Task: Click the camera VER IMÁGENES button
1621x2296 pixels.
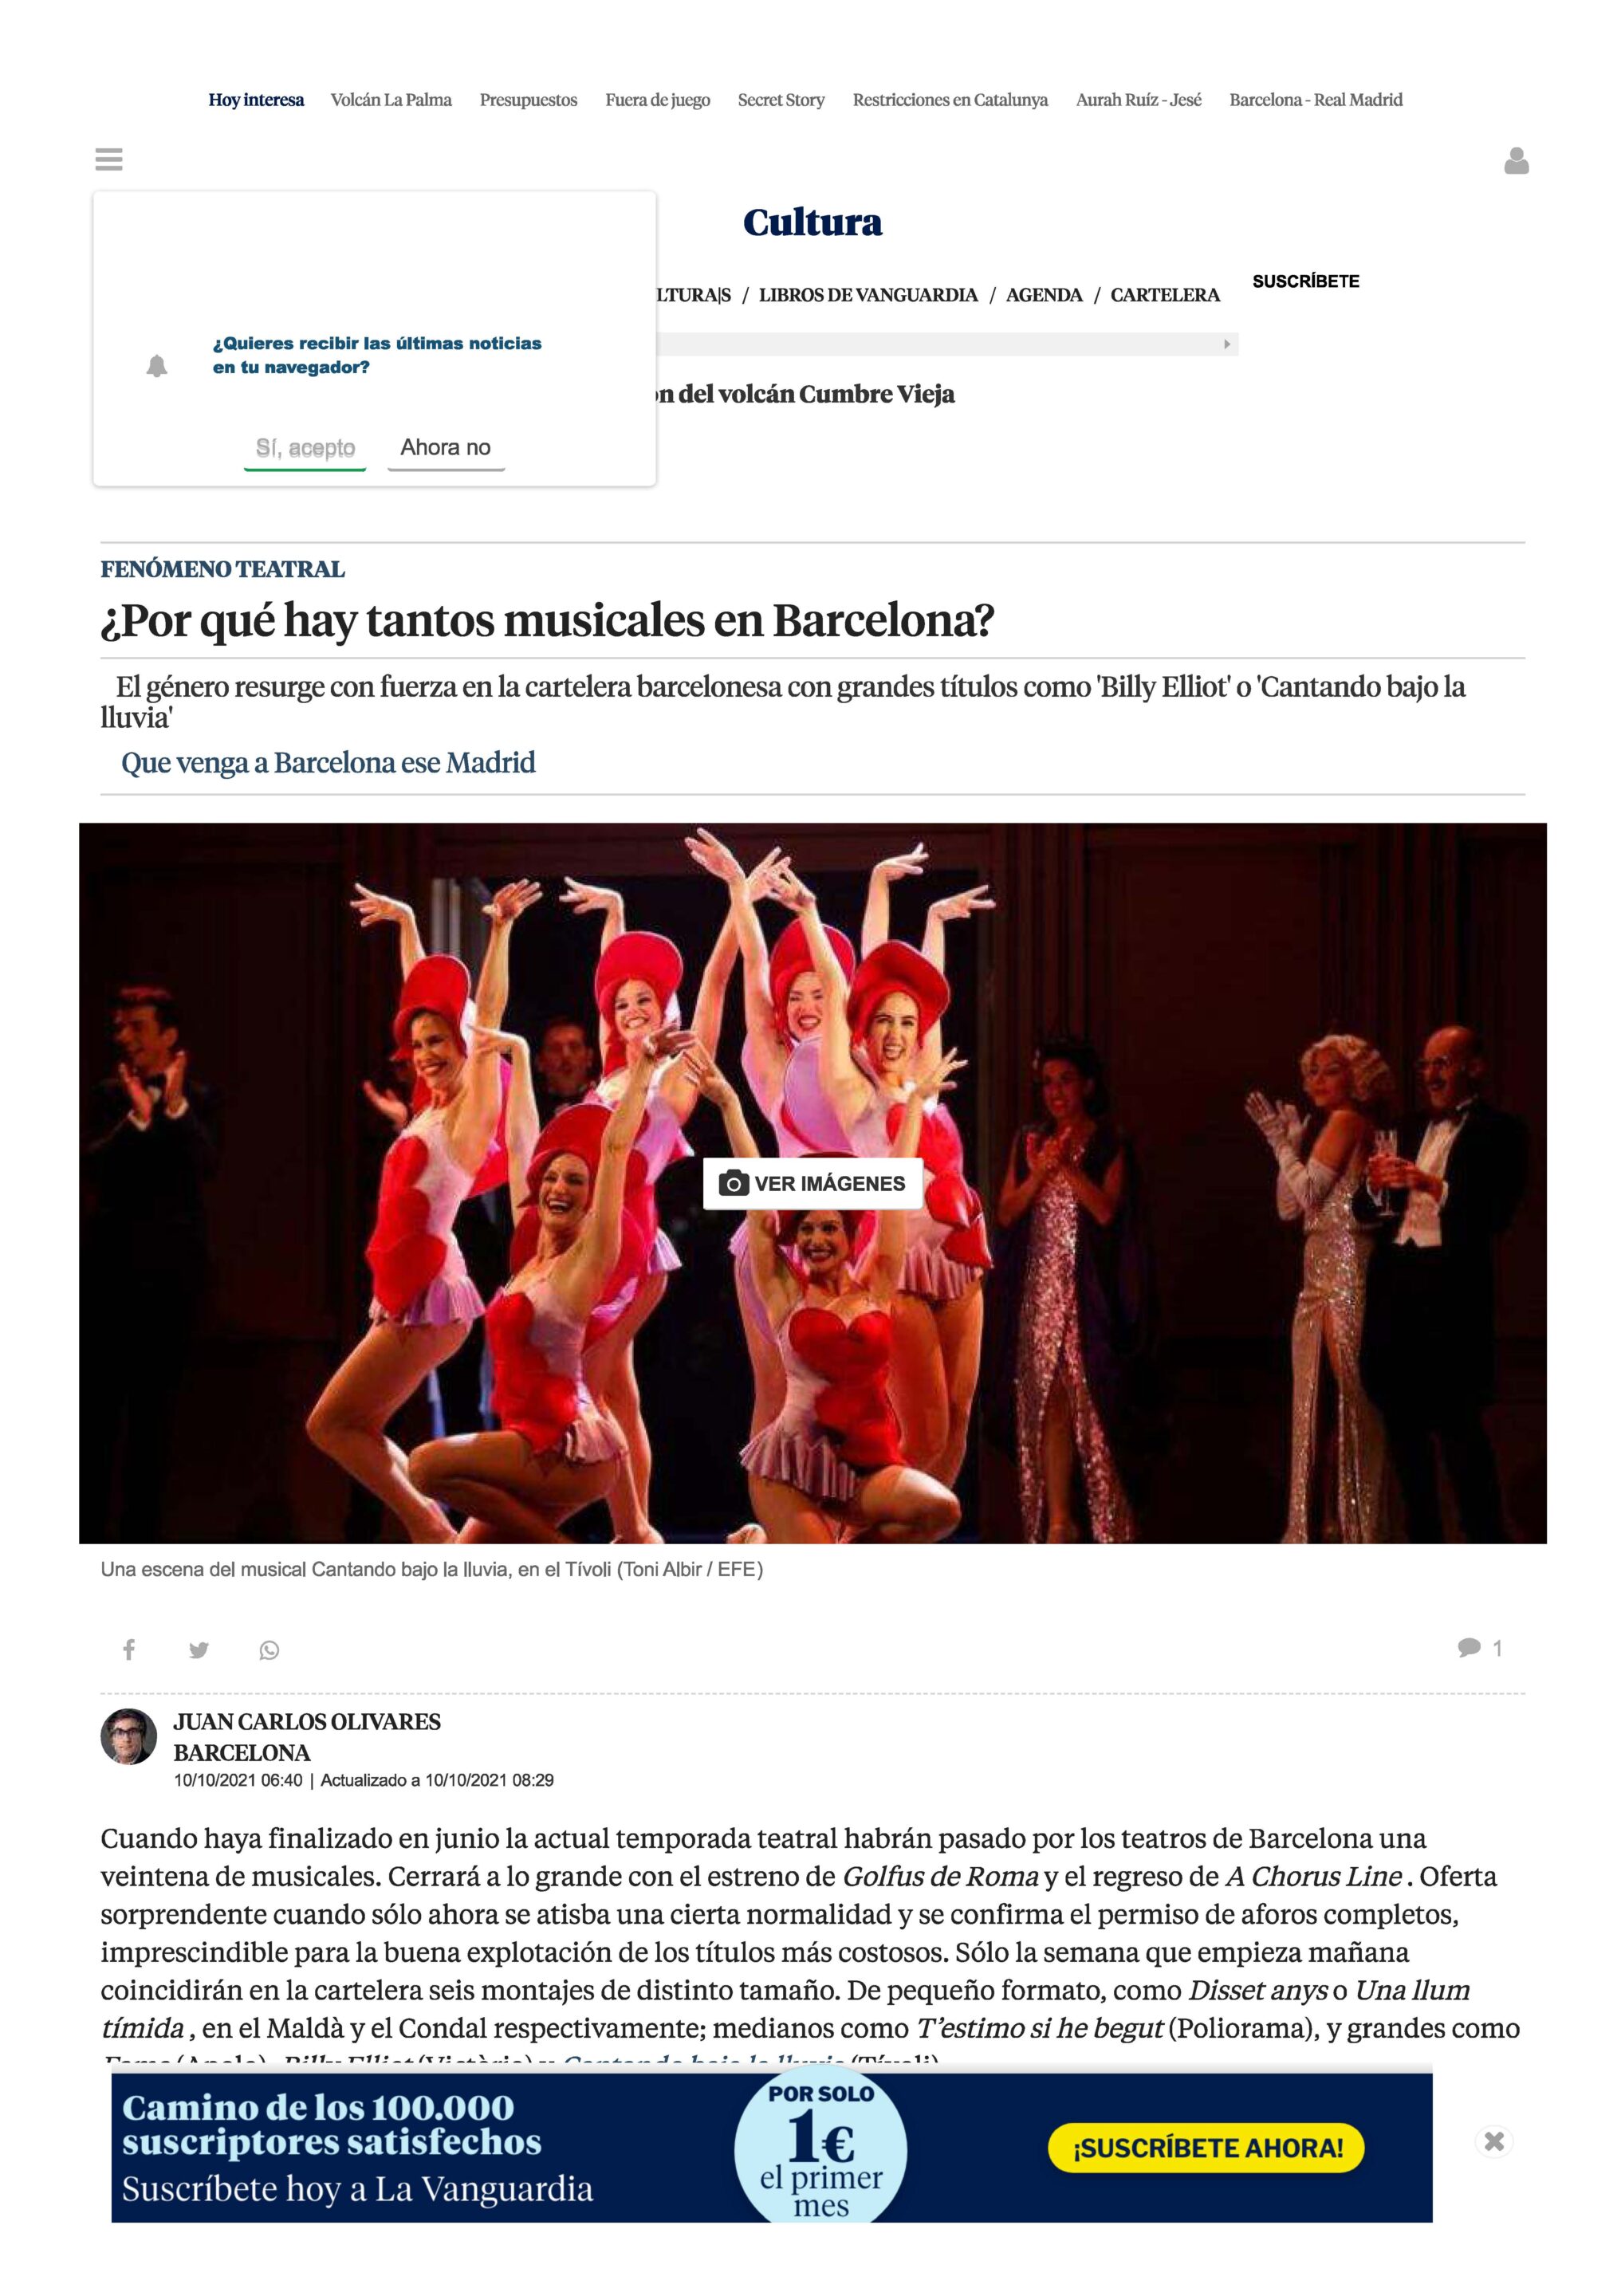Action: (x=812, y=1183)
